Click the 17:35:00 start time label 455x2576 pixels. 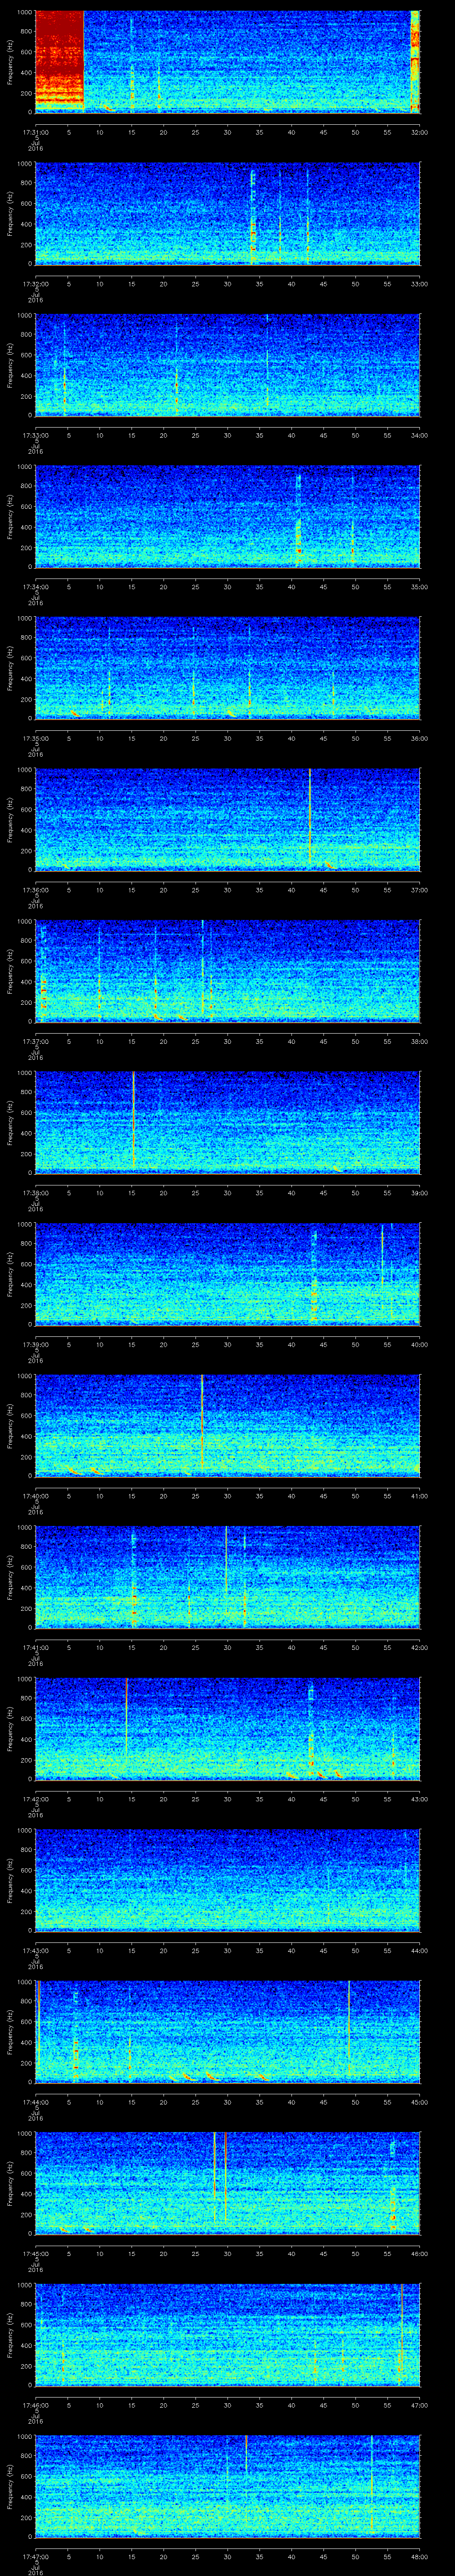point(35,738)
